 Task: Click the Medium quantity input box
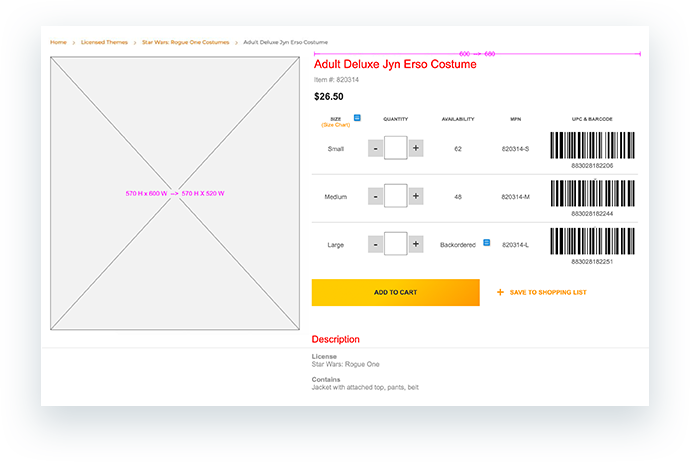point(395,196)
